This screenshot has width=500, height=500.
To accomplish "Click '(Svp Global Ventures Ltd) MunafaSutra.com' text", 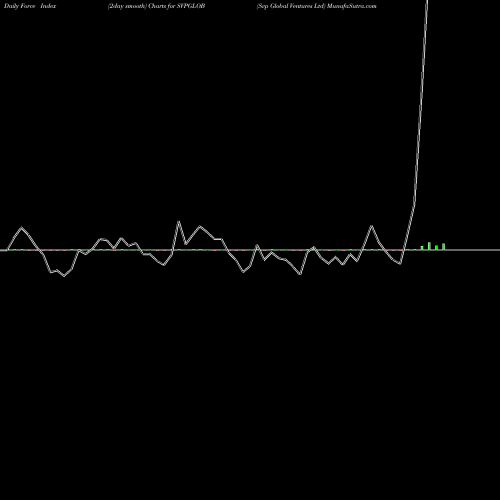I will (316, 6).
